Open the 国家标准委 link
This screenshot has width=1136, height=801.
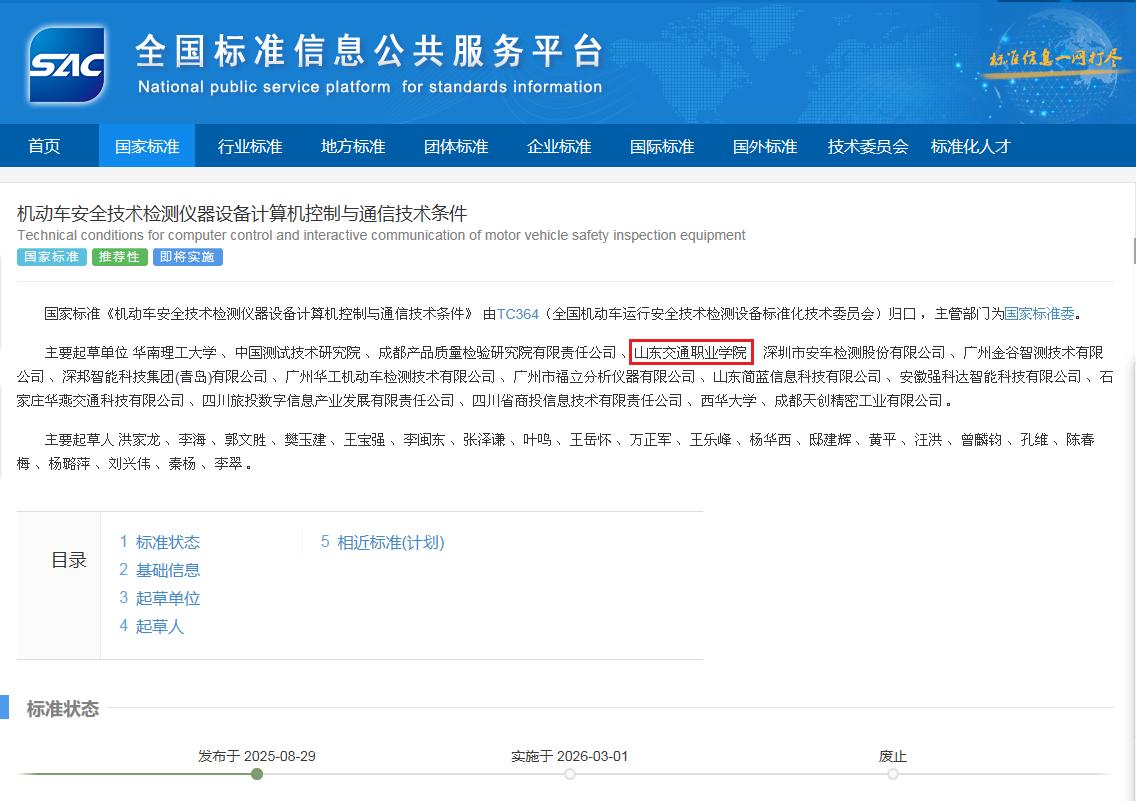[1039, 313]
